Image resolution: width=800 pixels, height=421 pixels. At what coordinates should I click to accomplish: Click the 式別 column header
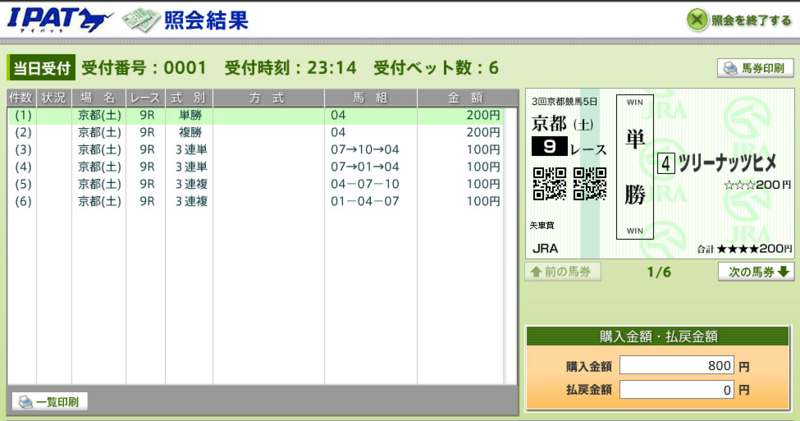189,98
